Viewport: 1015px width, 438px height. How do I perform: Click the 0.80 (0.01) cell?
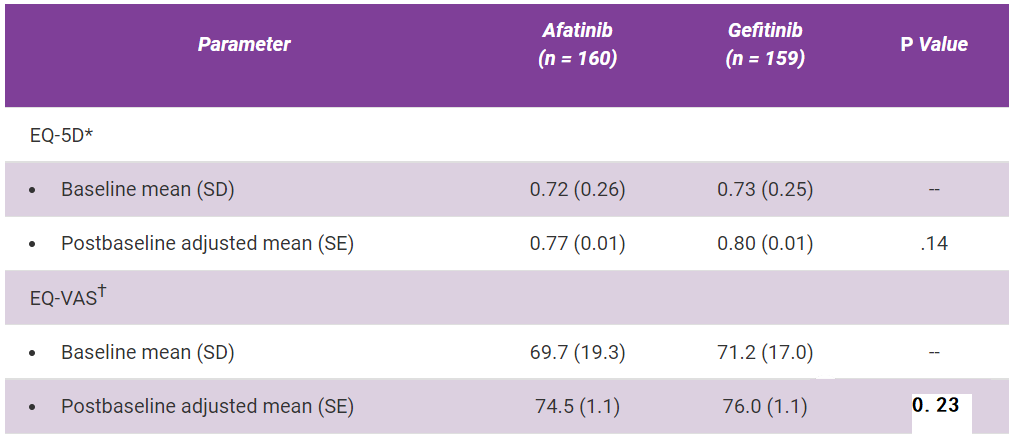[x=765, y=243]
